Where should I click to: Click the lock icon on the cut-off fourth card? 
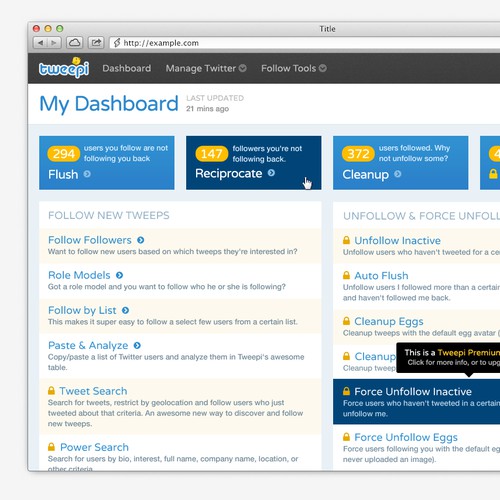[493, 174]
